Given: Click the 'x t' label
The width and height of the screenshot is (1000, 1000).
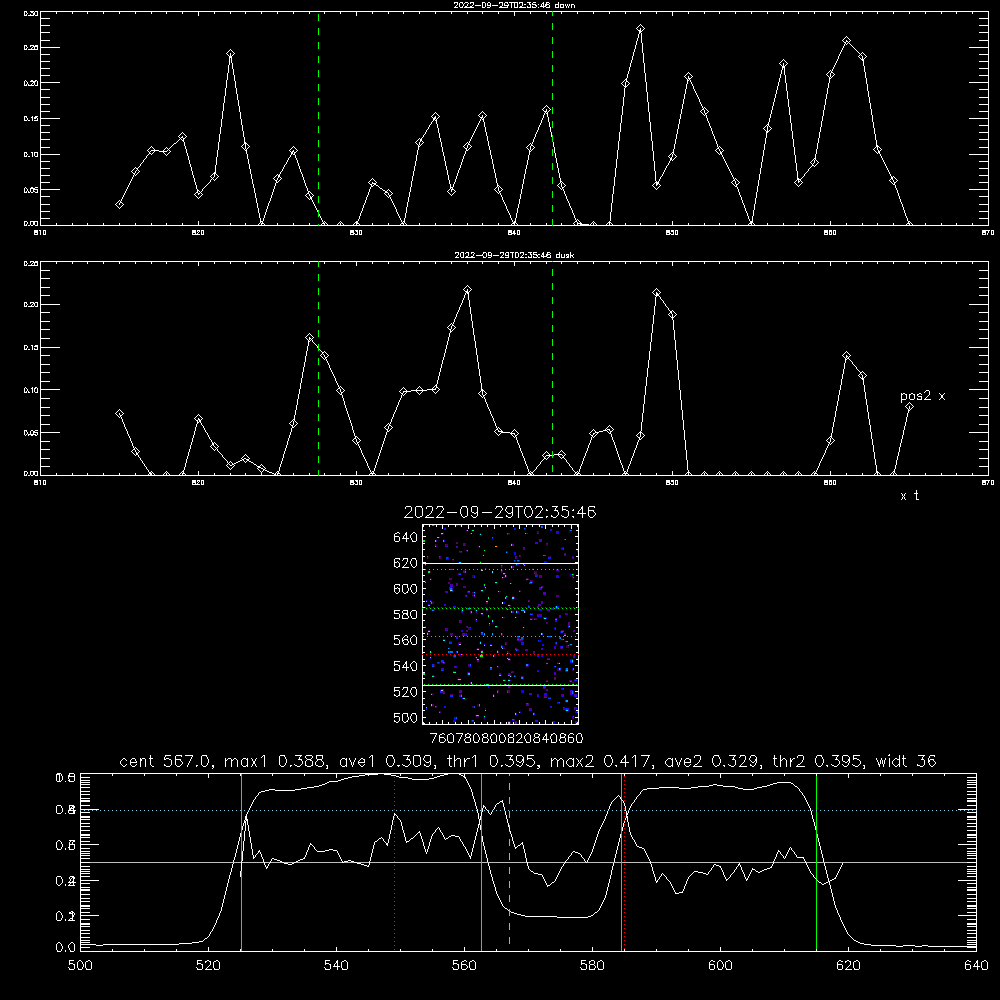Looking at the screenshot, I should click(909, 496).
